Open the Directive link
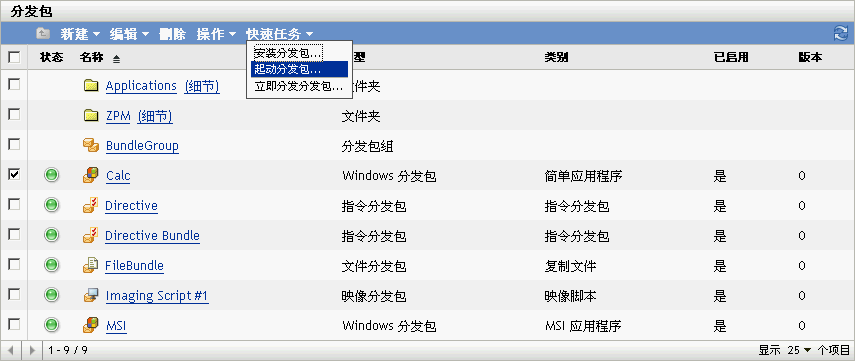 click(131, 206)
